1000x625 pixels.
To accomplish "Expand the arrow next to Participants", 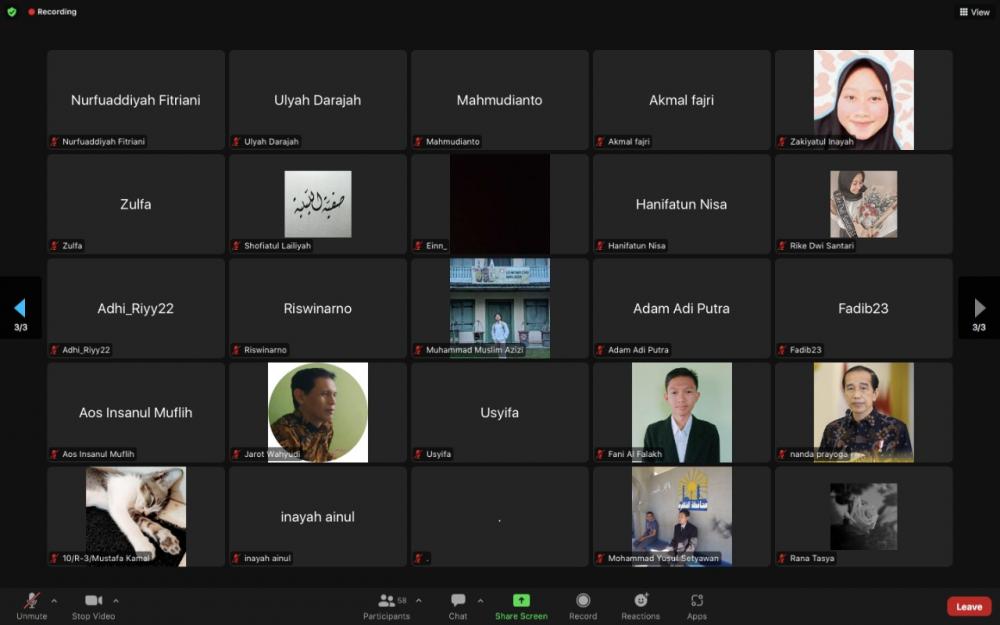I will tap(418, 601).
